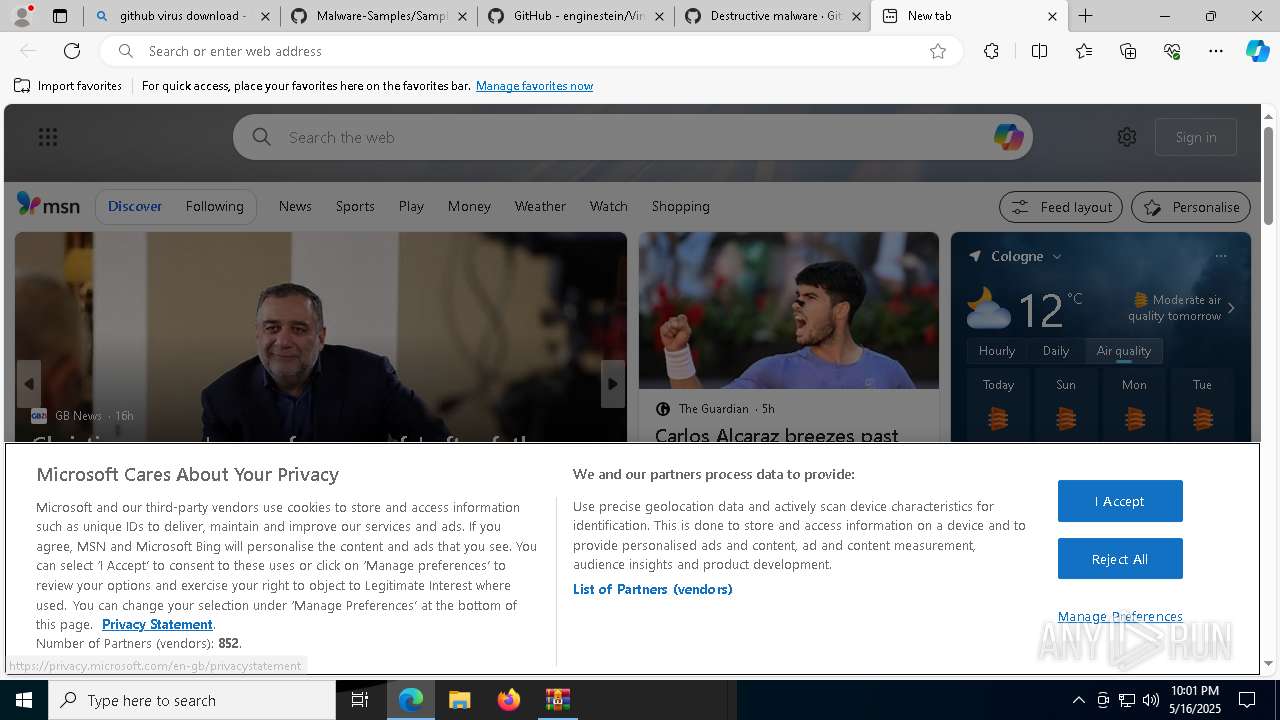The image size is (1280, 720).
Task: Switch to the Destructive malware GitHub tab
Action: click(x=774, y=16)
